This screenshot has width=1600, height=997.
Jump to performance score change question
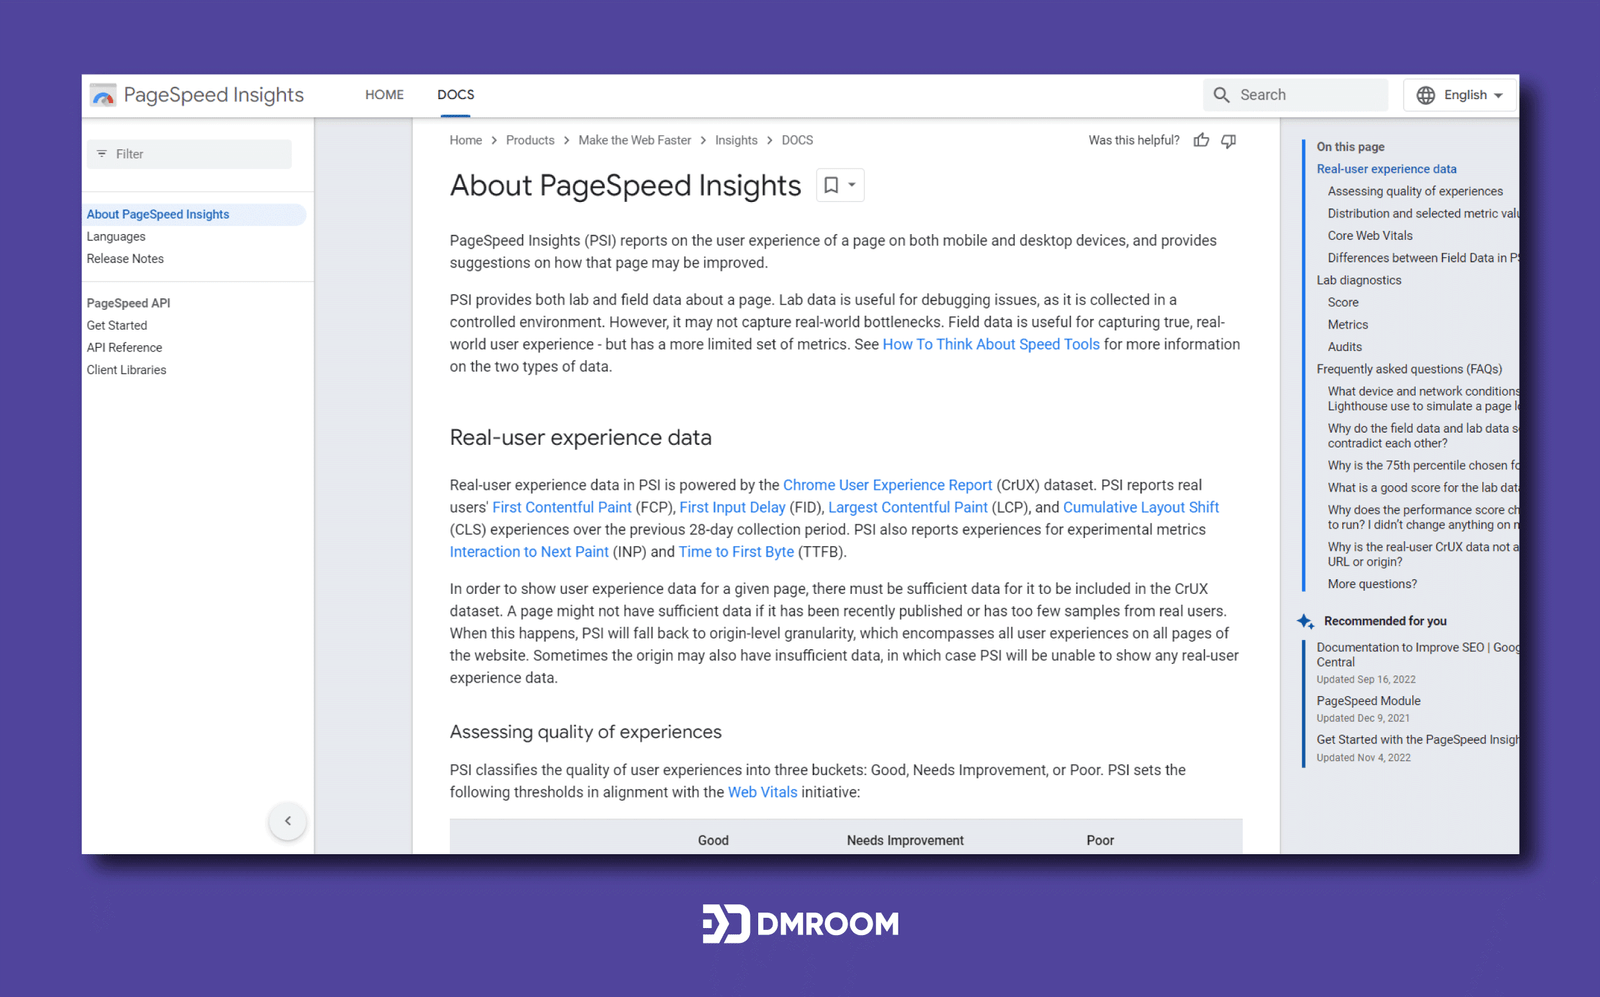pos(1423,517)
